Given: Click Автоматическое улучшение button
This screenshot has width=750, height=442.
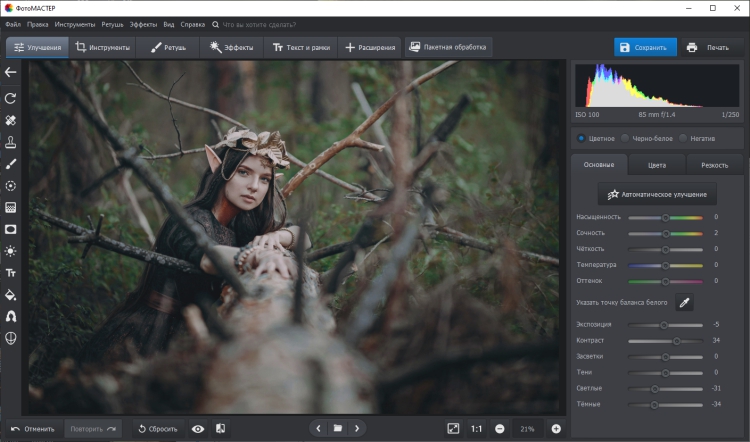Looking at the screenshot, I should [x=656, y=194].
